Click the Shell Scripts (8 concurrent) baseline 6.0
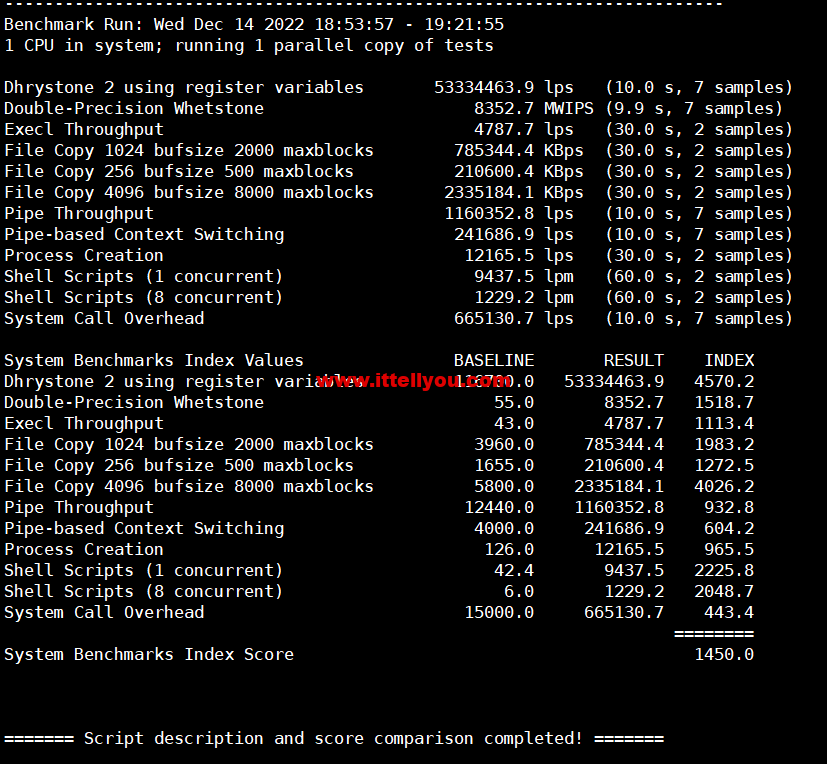 coord(519,592)
